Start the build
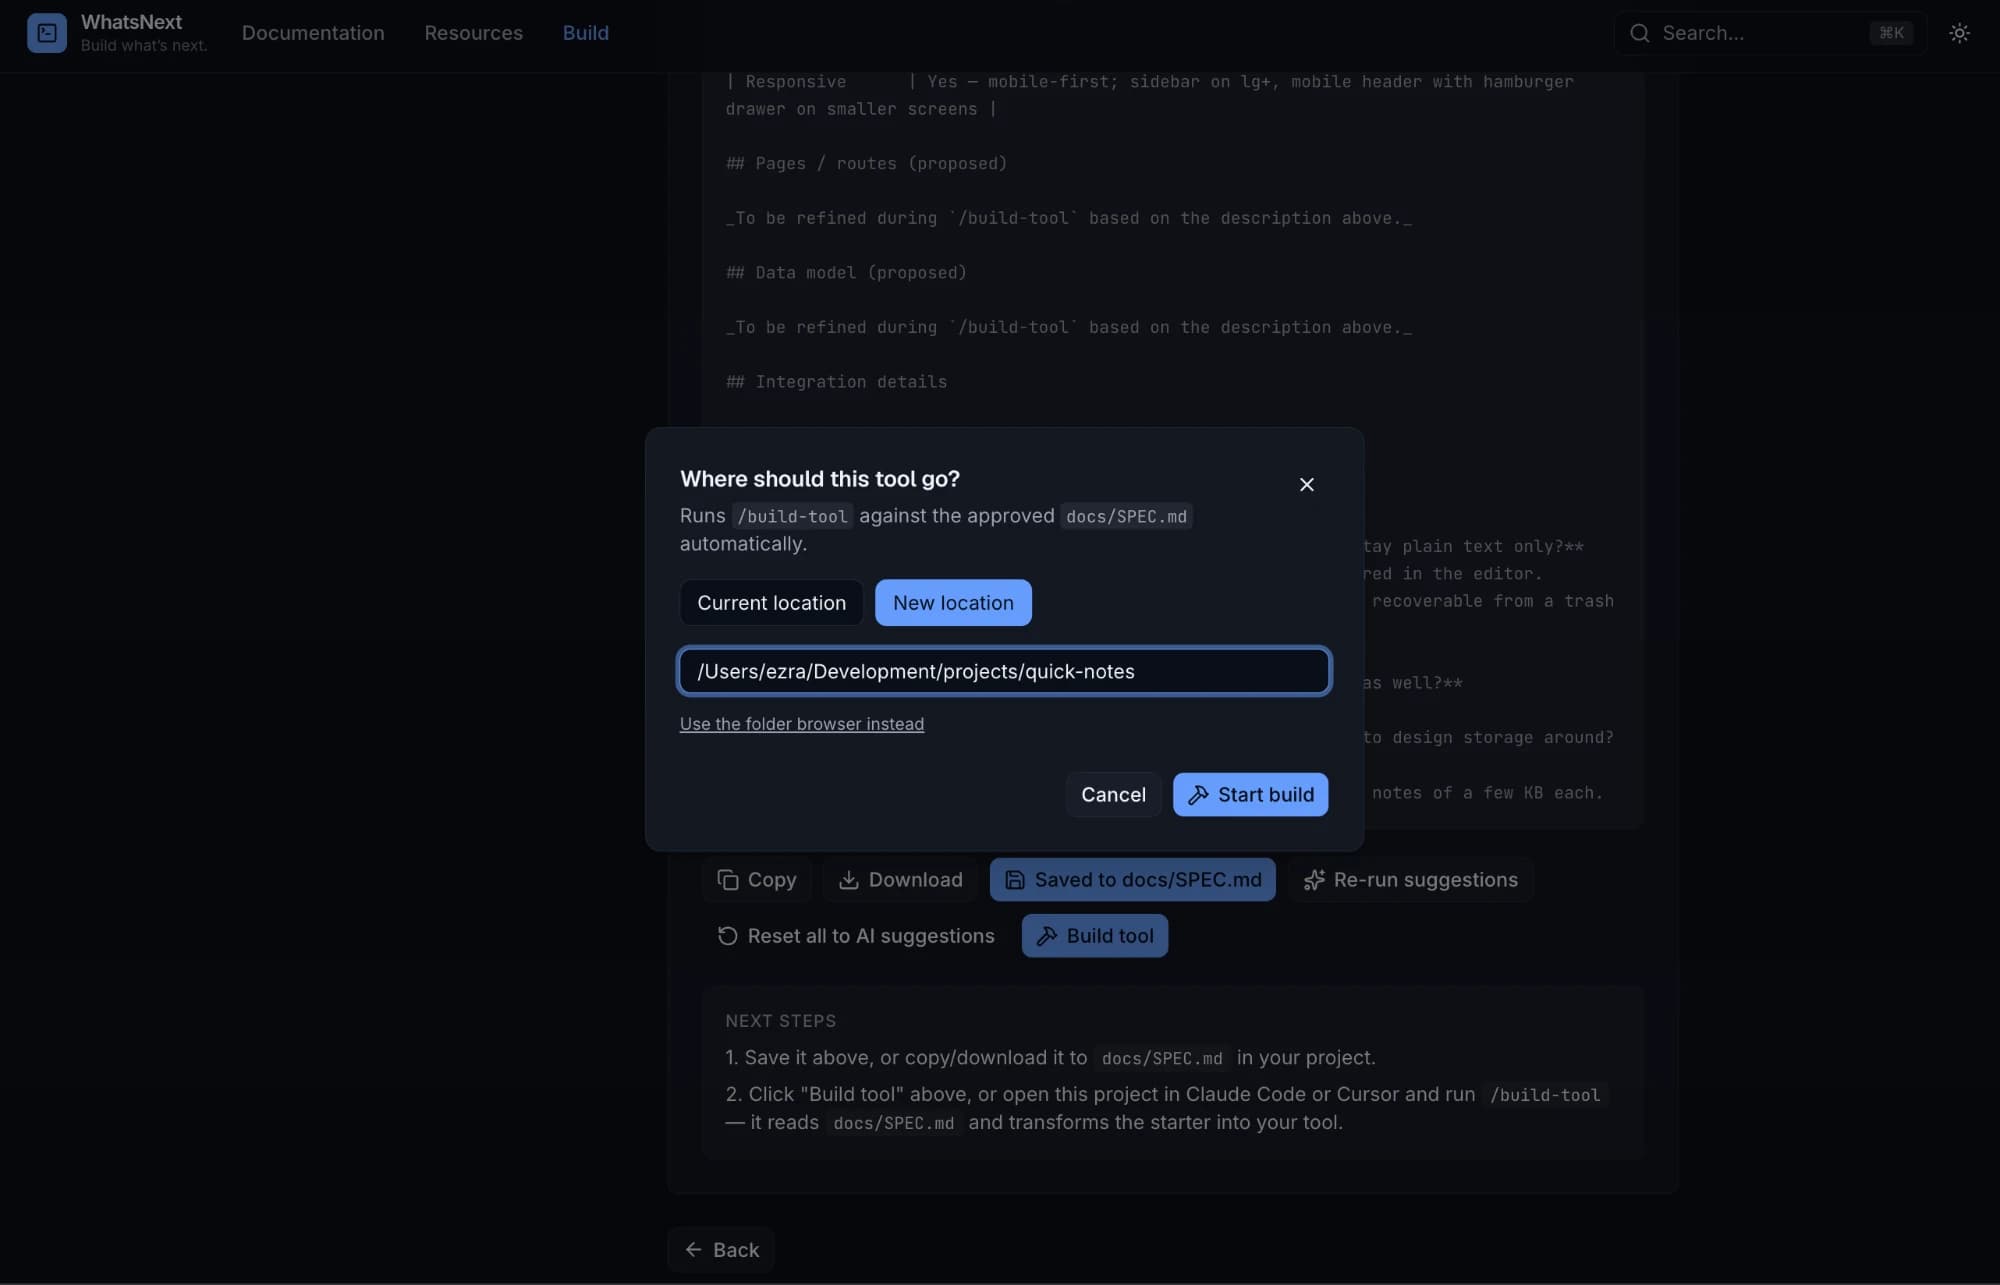 point(1250,795)
